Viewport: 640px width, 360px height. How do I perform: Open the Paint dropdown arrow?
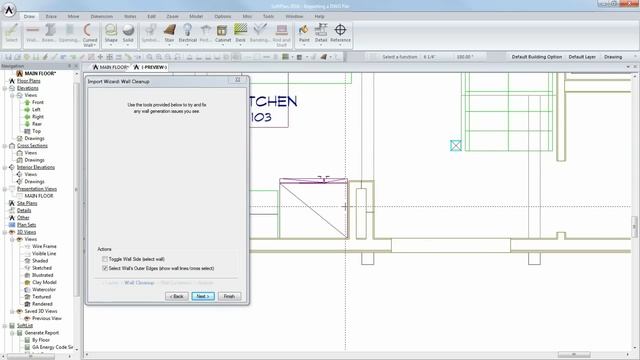coord(304,45)
